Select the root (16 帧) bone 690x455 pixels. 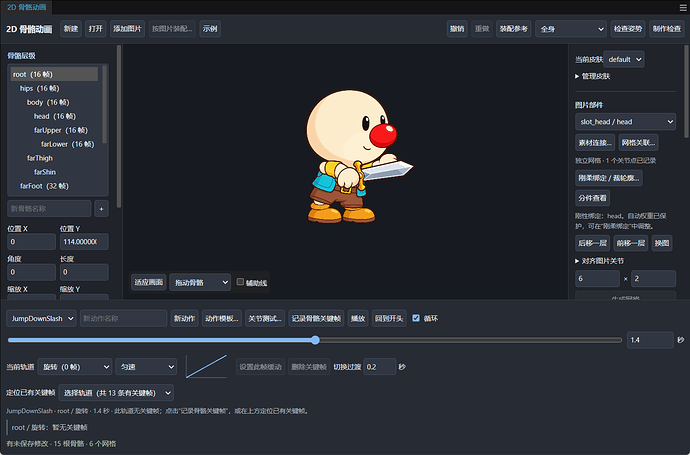tap(54, 74)
